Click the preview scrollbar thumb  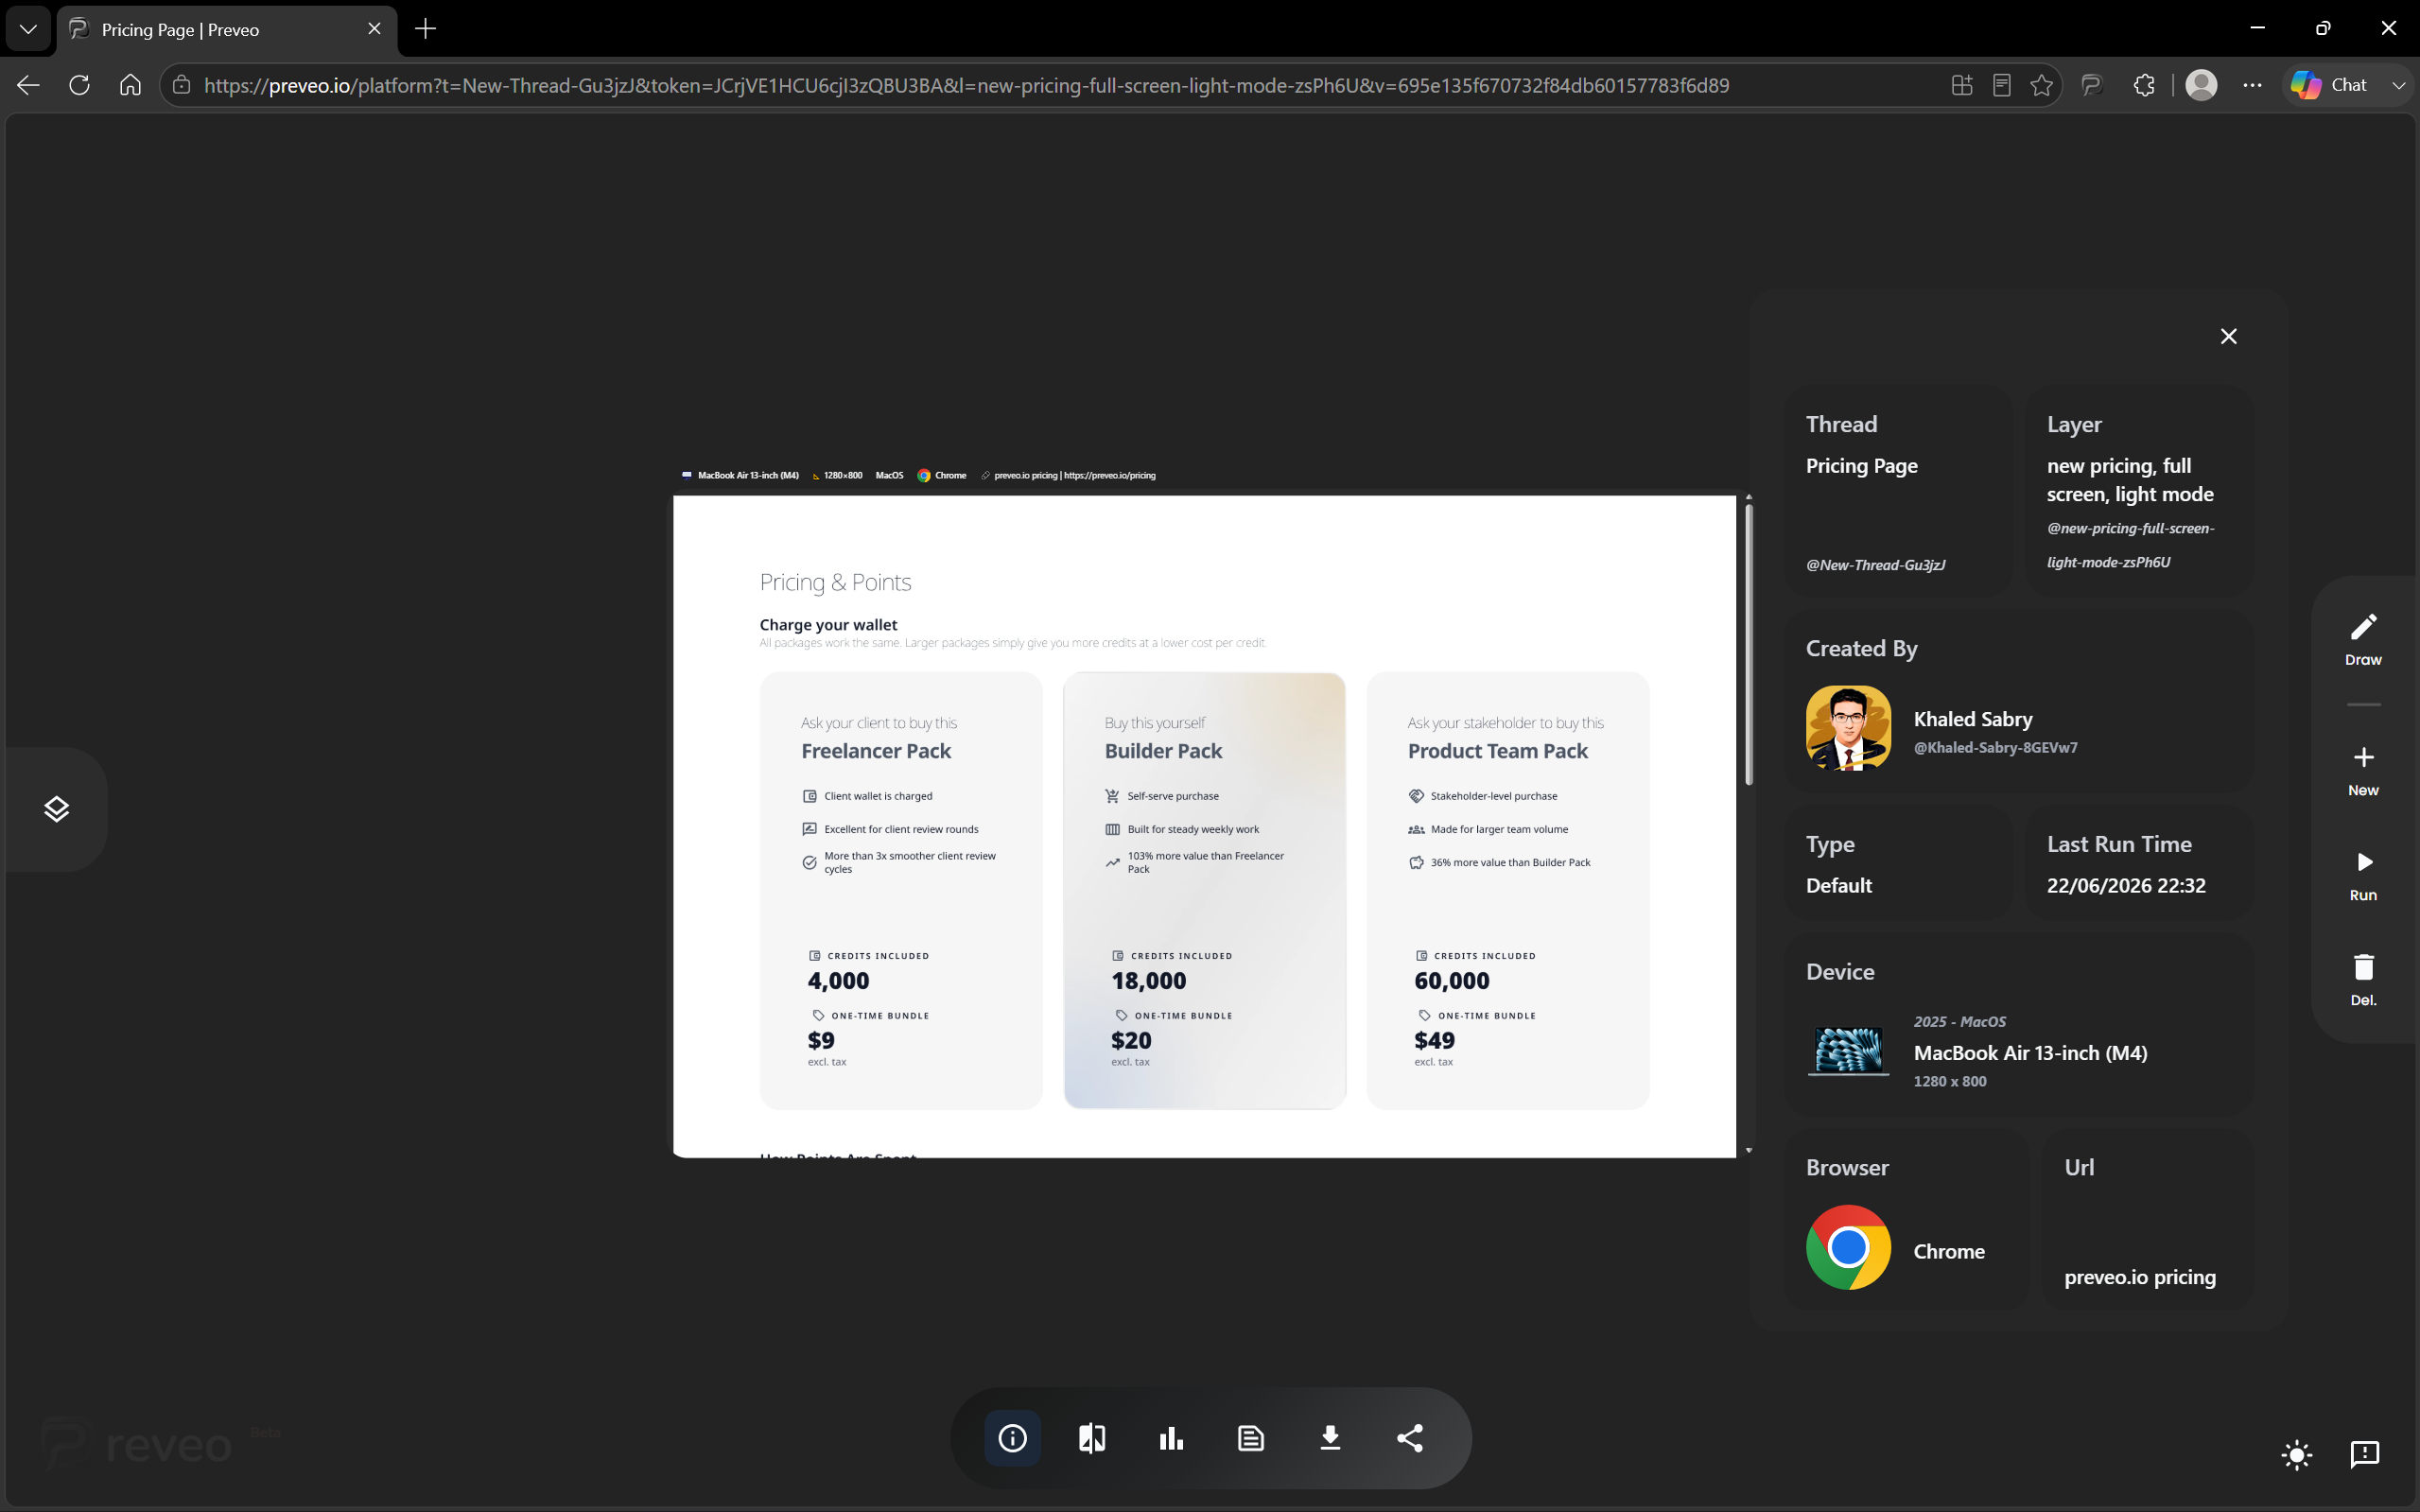[x=1748, y=644]
